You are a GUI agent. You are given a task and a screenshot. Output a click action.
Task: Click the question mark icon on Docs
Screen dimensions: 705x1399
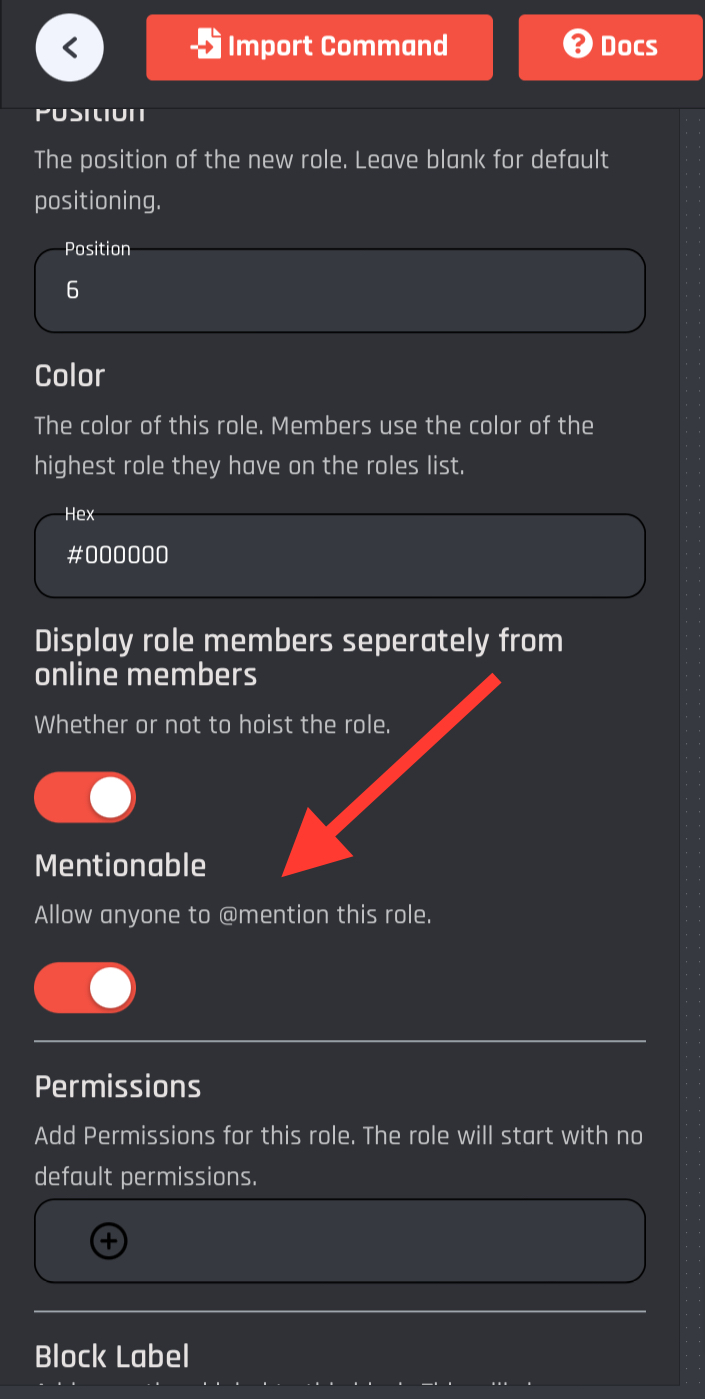pos(577,45)
